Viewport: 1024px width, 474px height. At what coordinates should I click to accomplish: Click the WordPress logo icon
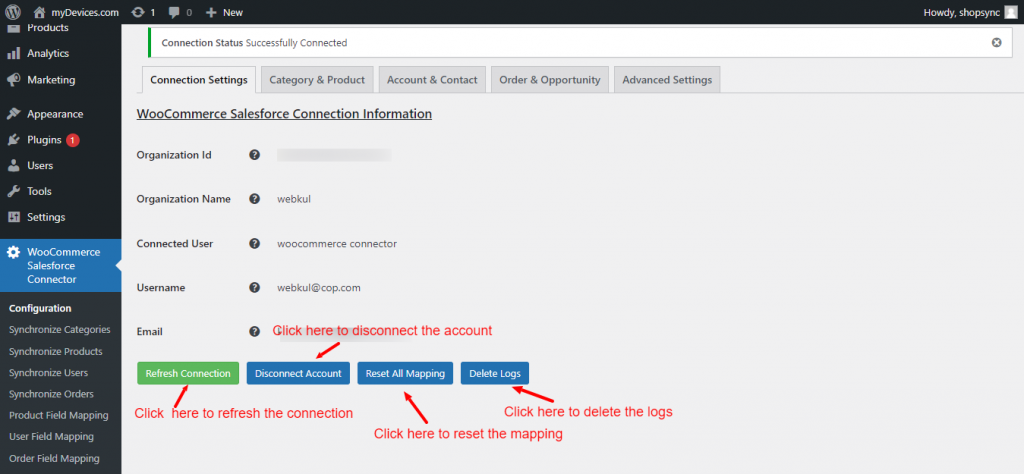[13, 12]
